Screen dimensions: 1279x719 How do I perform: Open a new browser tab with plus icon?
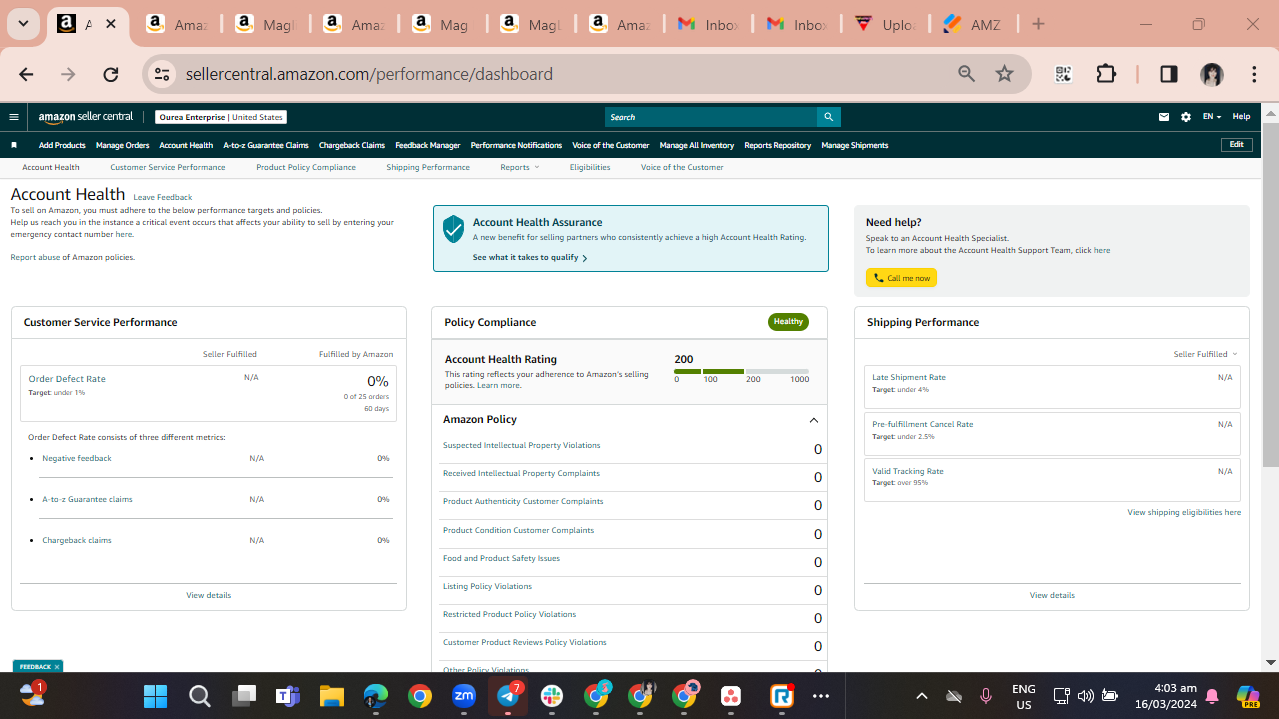1038,24
